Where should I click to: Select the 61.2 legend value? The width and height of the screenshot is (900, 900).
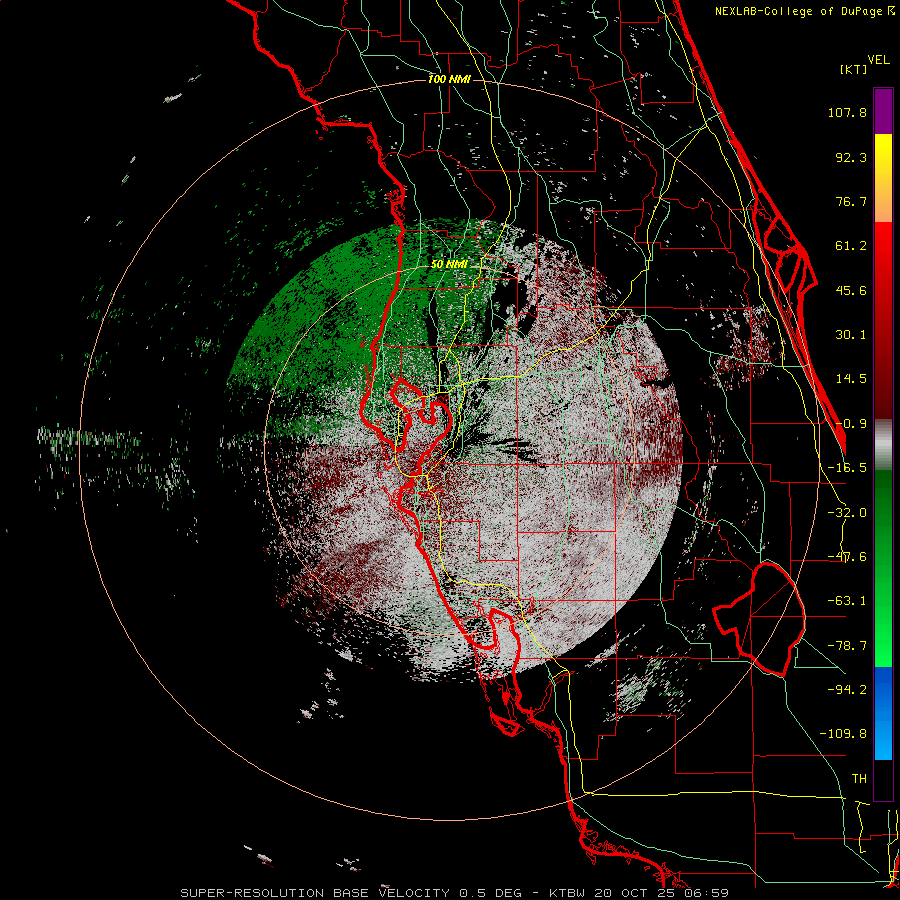(851, 246)
